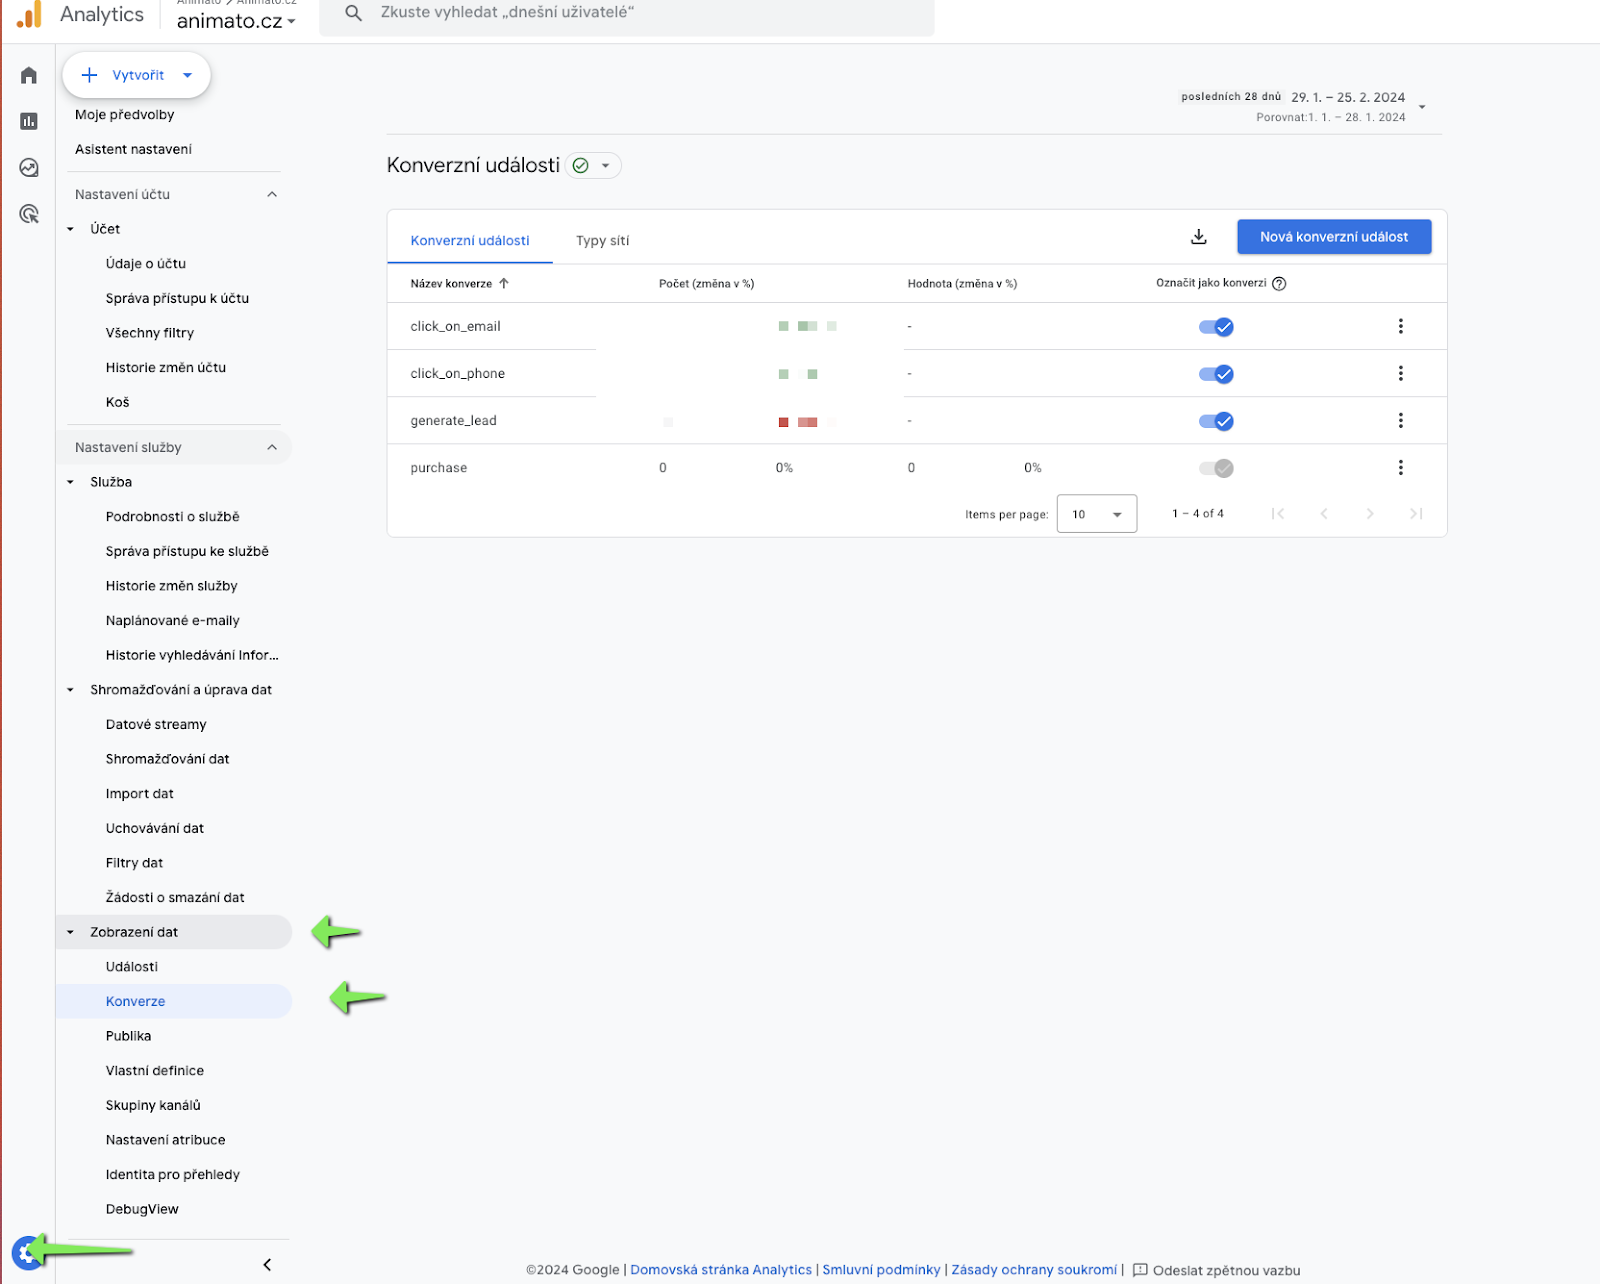
Task: Switch to Typy sítí tab
Action: click(603, 240)
